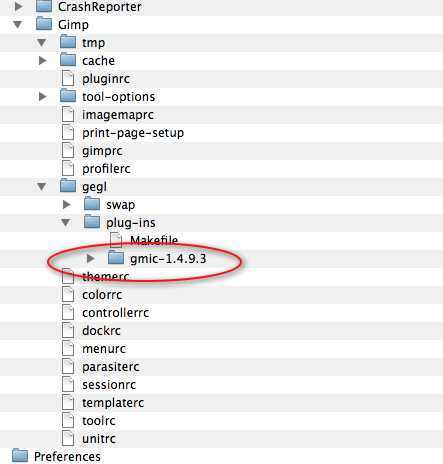Select the tool-options folder name
The height and width of the screenshot is (464, 443).
pyautogui.click(x=118, y=97)
